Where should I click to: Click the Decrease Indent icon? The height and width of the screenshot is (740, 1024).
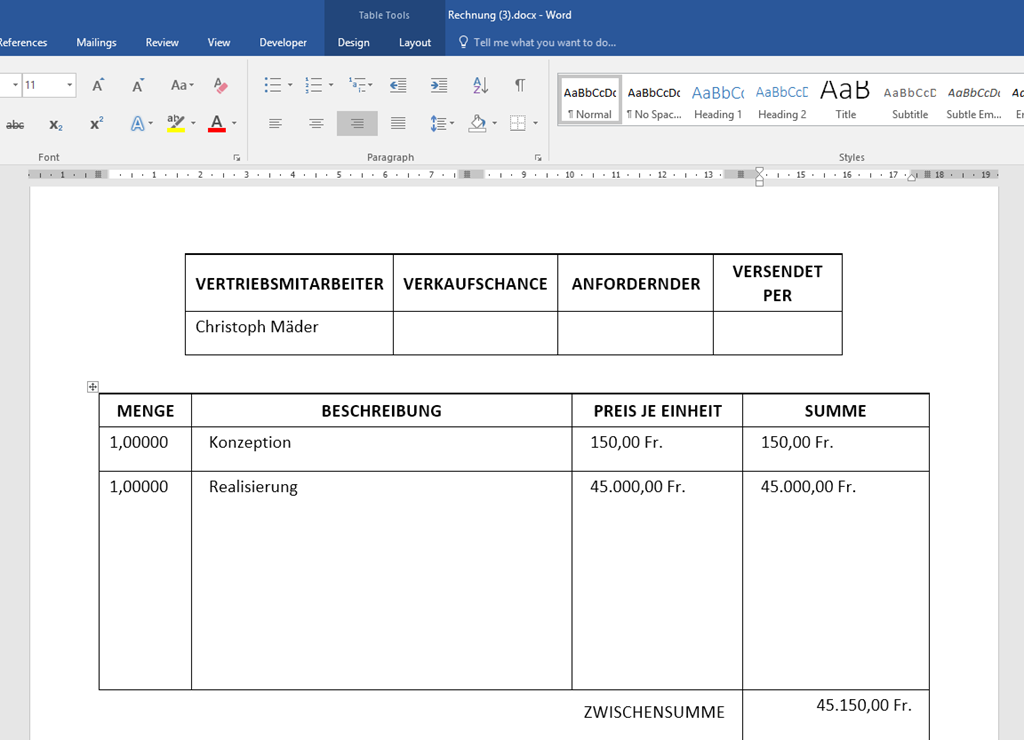(x=398, y=86)
